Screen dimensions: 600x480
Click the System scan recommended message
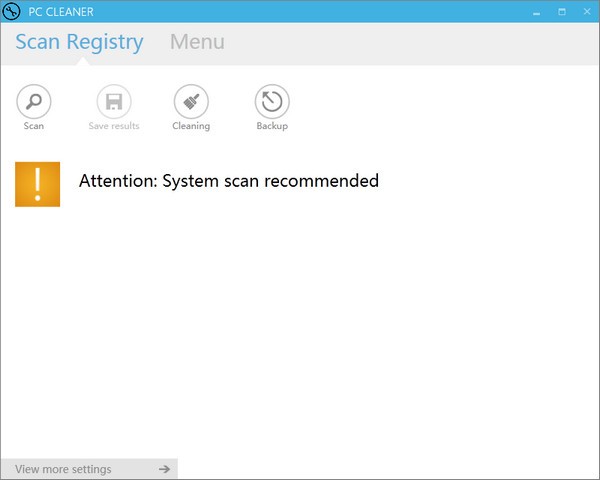(x=229, y=181)
